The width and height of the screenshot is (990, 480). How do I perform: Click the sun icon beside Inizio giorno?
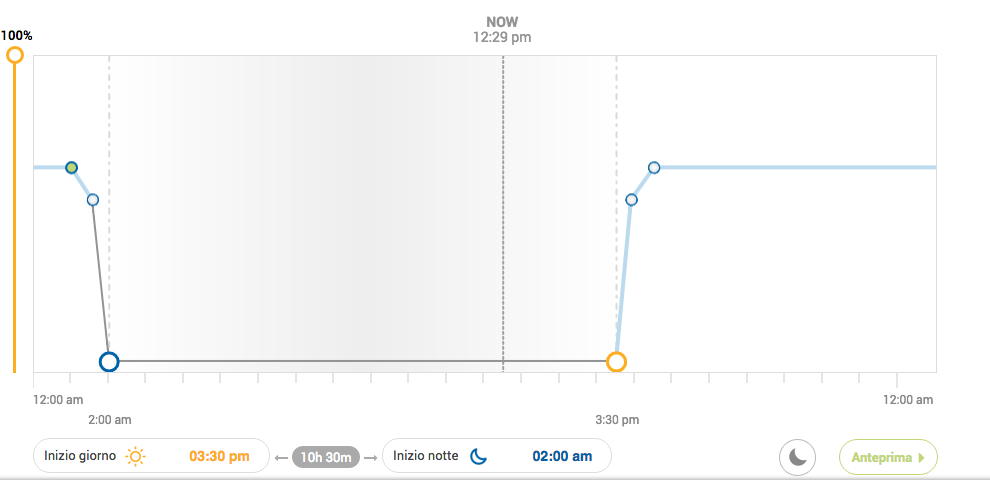click(x=135, y=456)
